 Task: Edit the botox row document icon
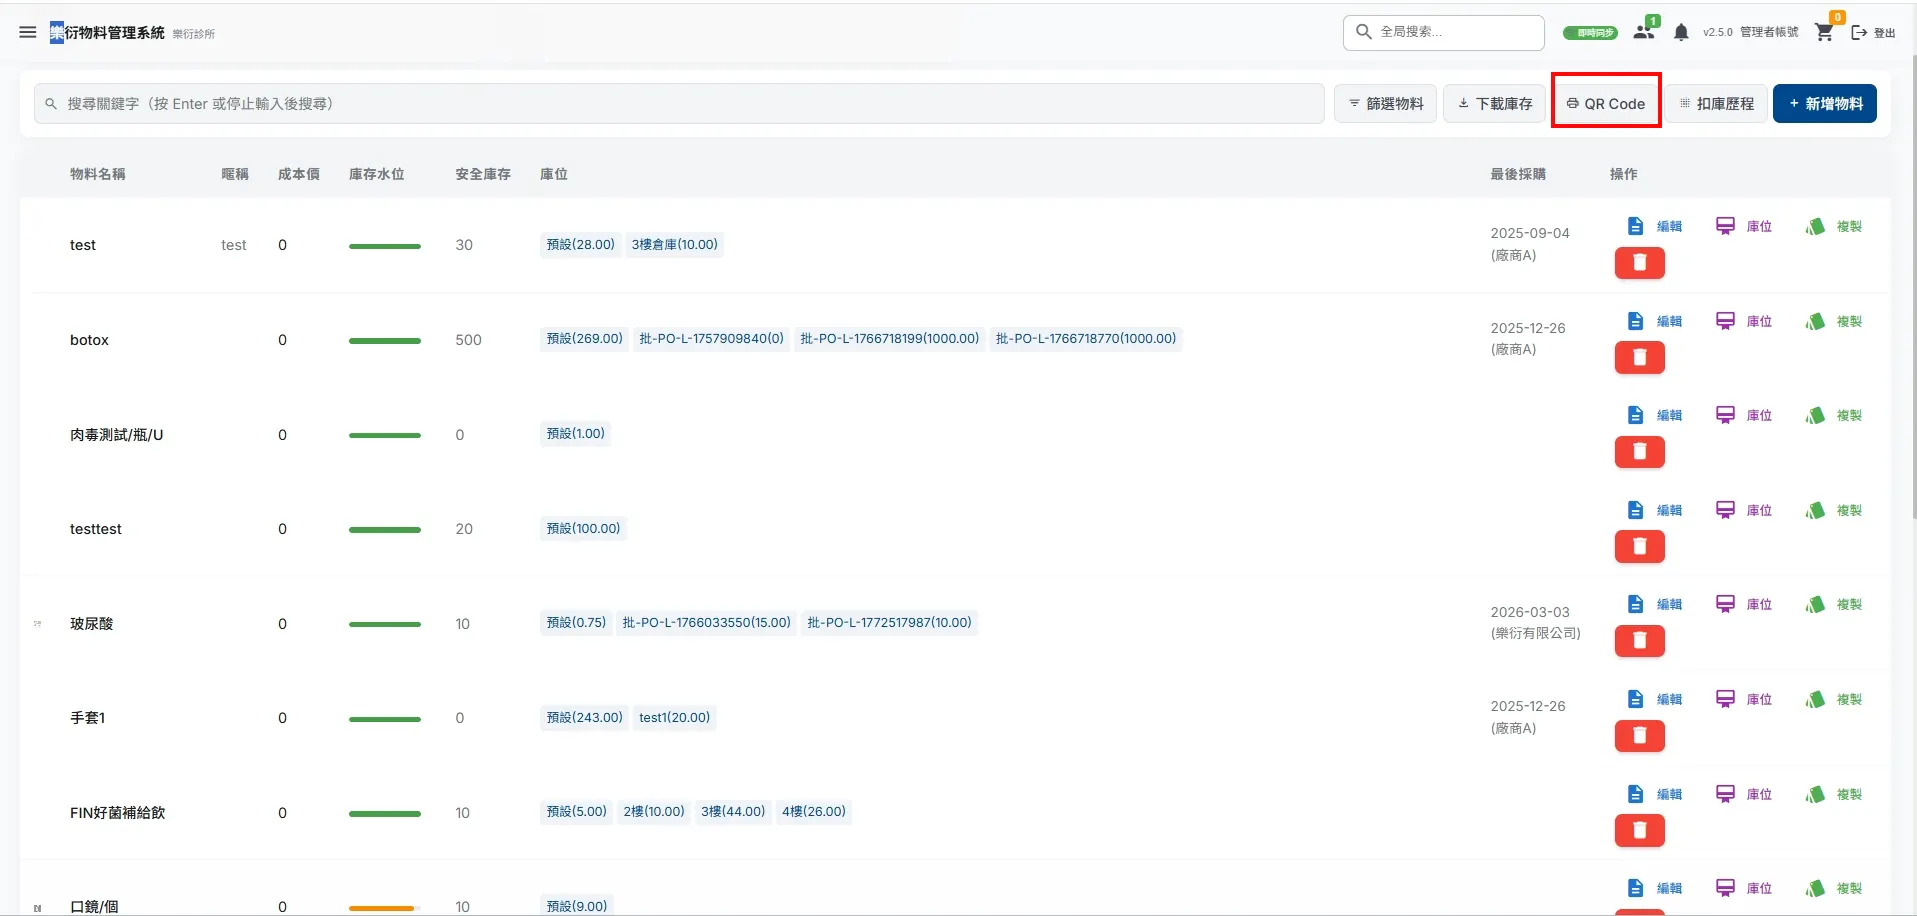[x=1635, y=321]
